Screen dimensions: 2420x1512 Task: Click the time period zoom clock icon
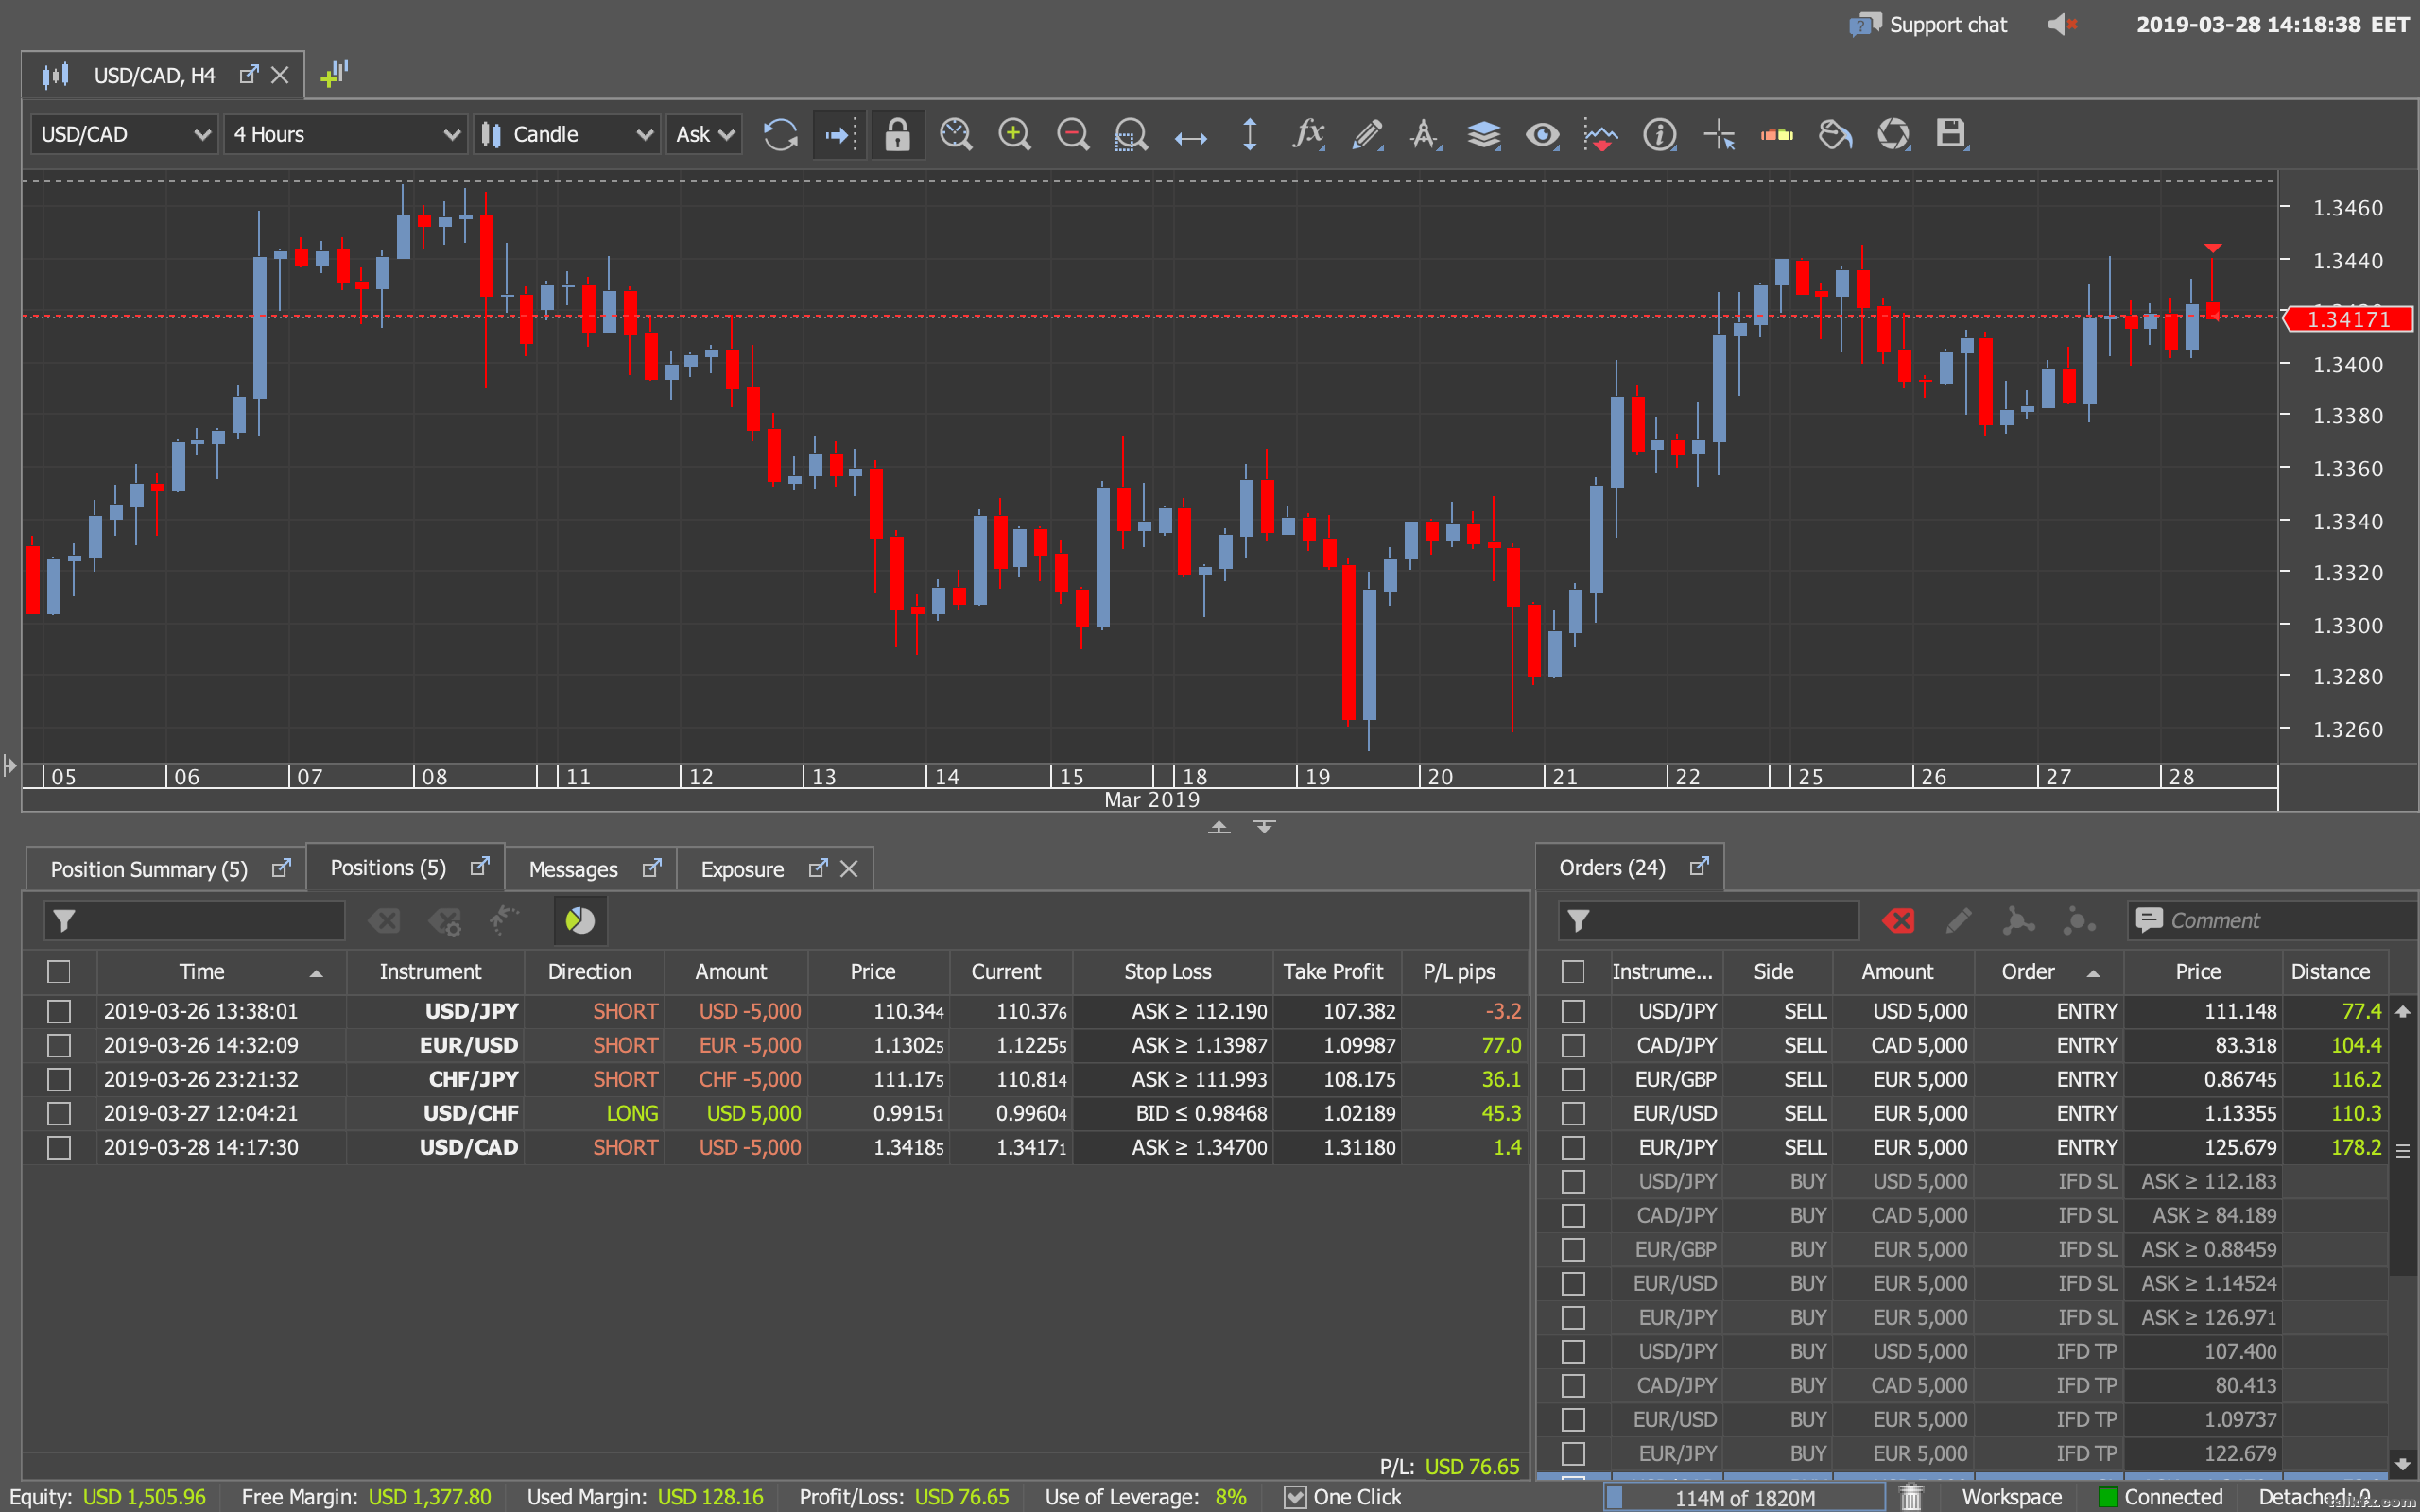[956, 134]
